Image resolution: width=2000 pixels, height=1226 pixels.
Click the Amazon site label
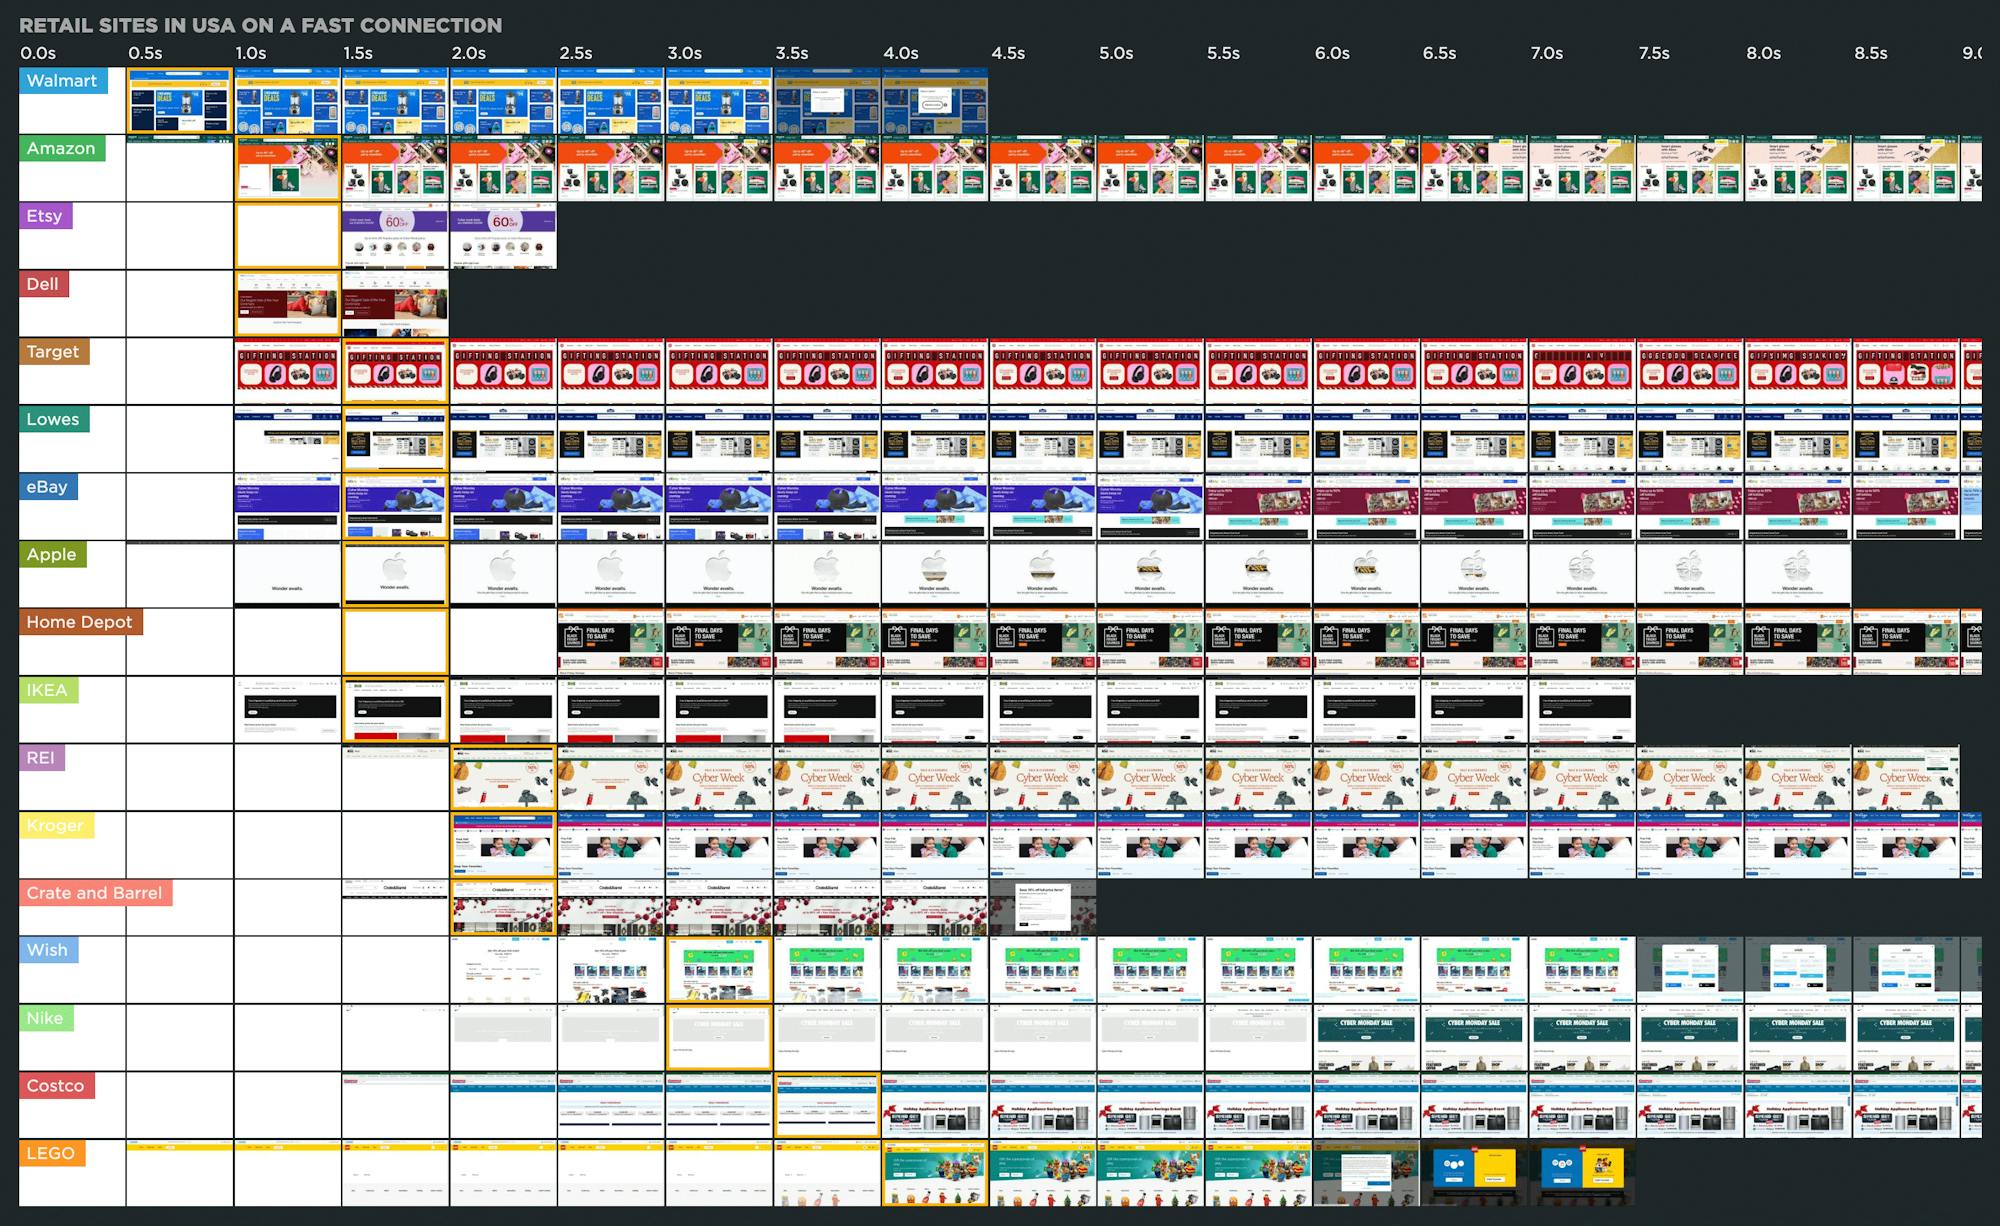point(61,149)
